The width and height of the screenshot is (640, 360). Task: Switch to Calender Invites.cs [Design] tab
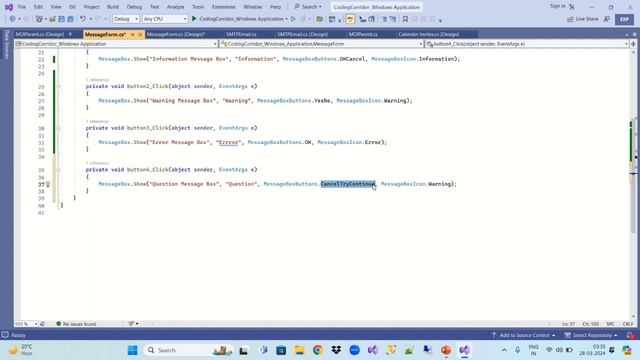click(429, 34)
